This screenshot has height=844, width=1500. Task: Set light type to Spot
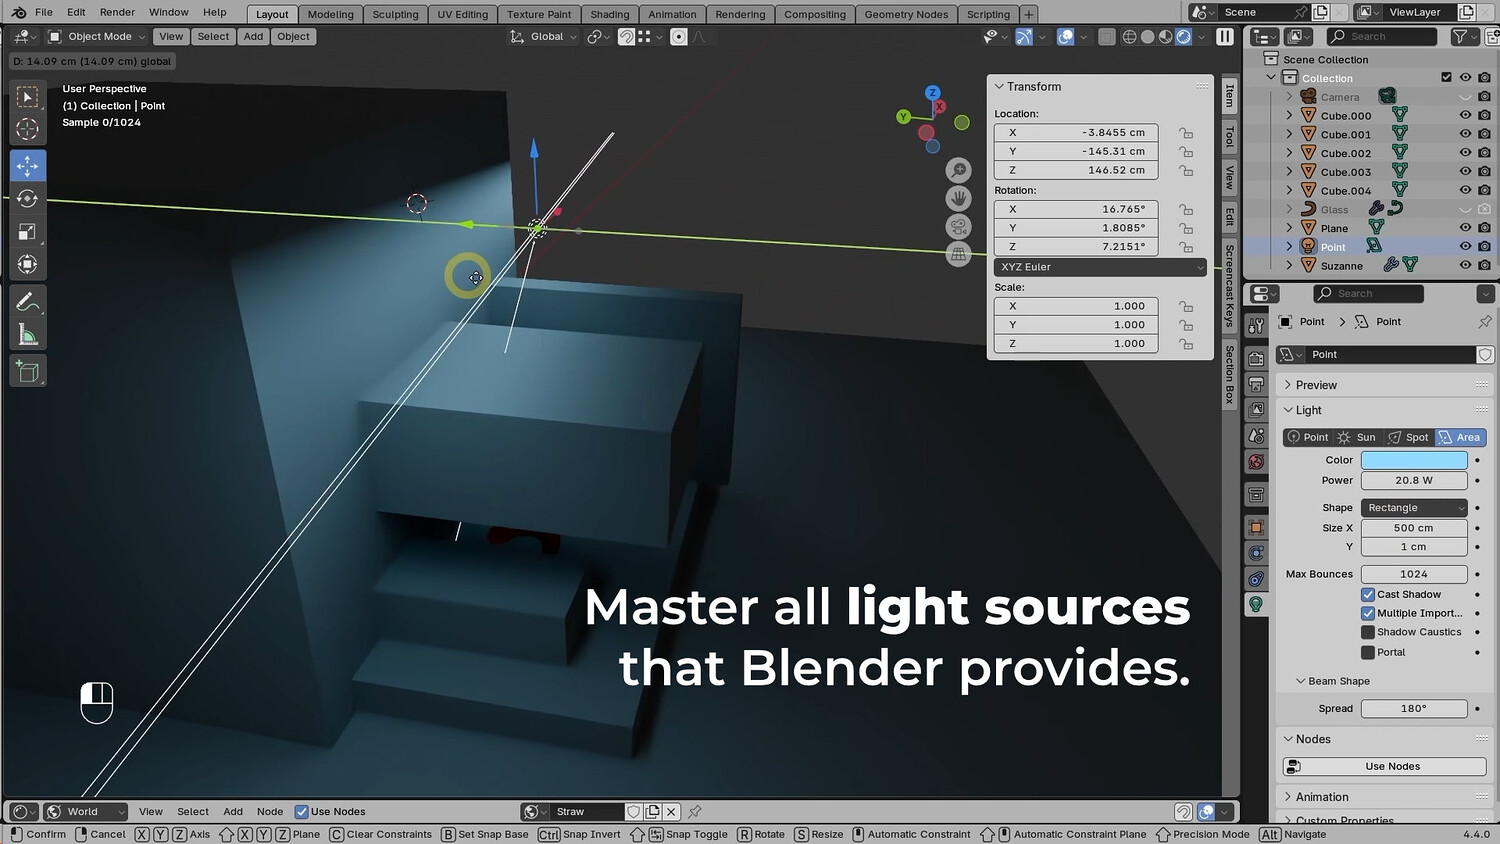(x=1408, y=438)
